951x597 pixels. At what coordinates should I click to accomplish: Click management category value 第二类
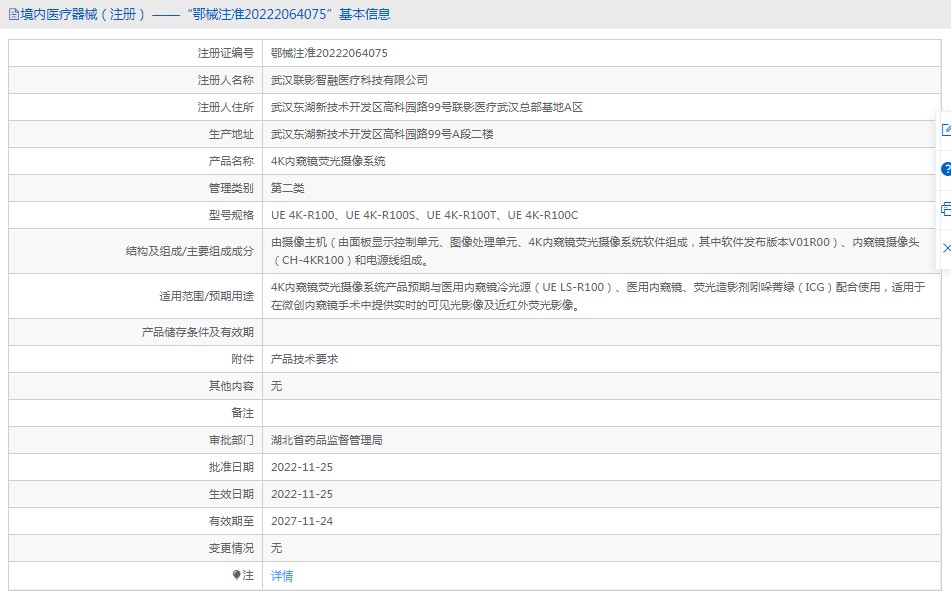pos(287,188)
